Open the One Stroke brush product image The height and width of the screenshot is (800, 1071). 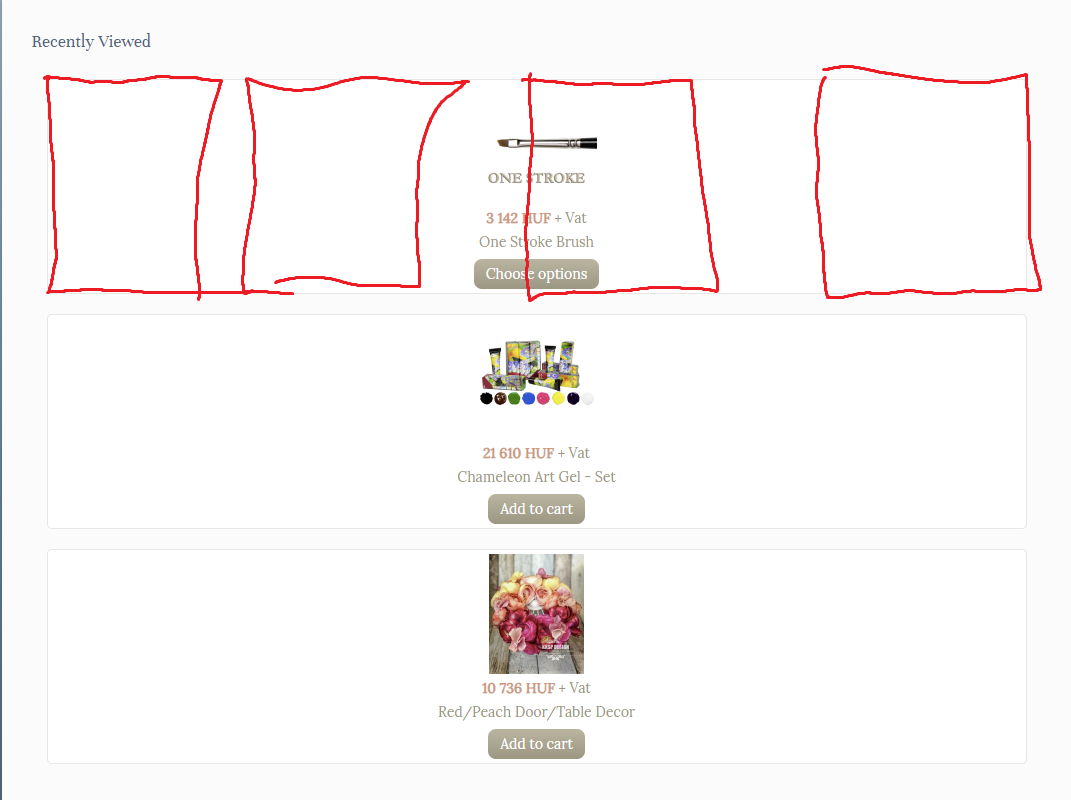point(546,143)
